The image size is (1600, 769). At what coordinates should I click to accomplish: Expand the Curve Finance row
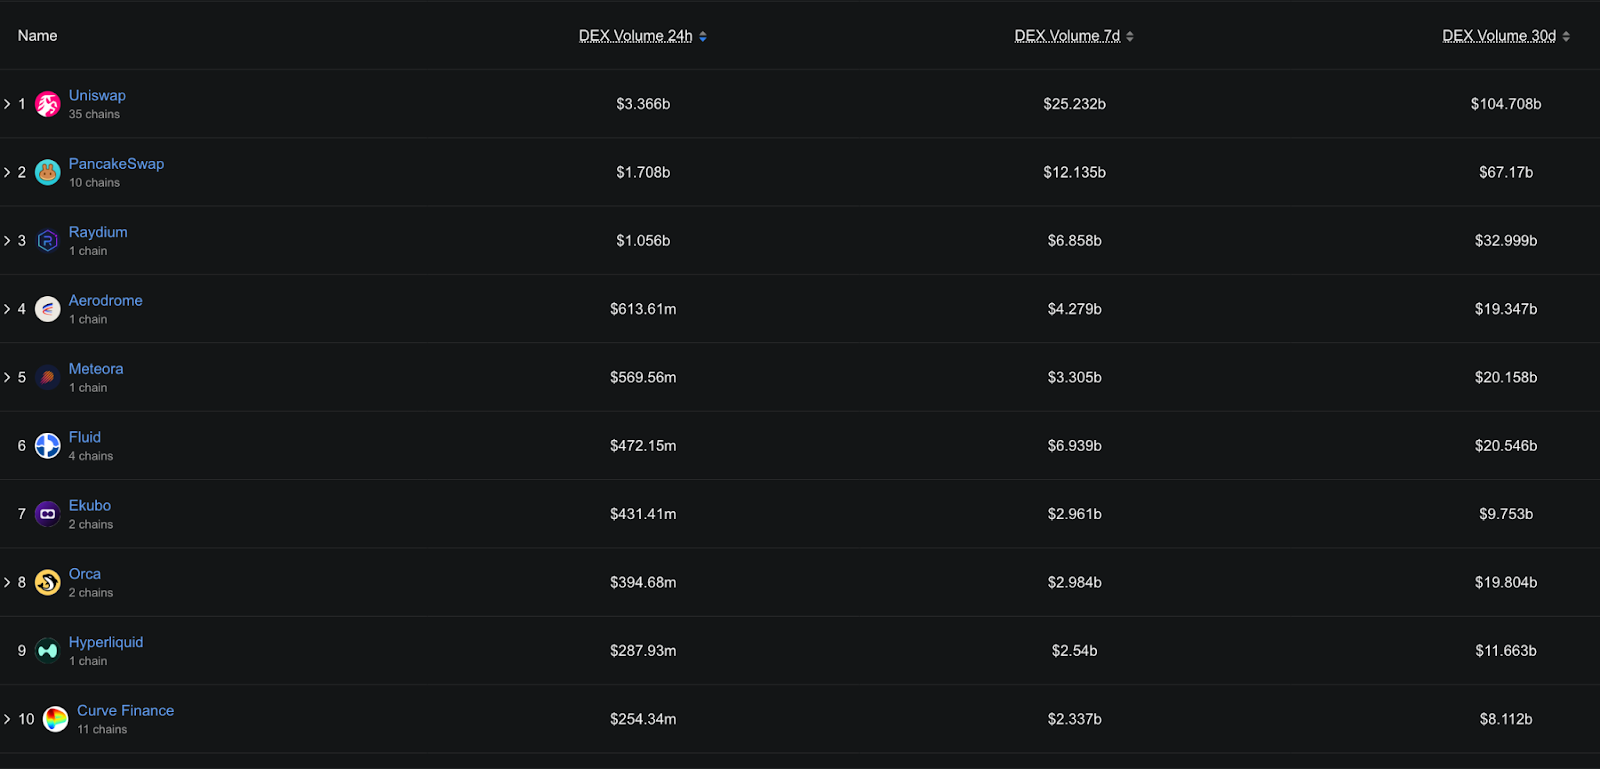pos(8,718)
